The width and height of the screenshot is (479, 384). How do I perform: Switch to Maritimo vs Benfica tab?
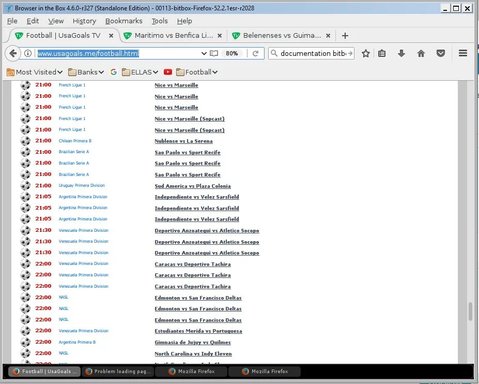click(173, 36)
